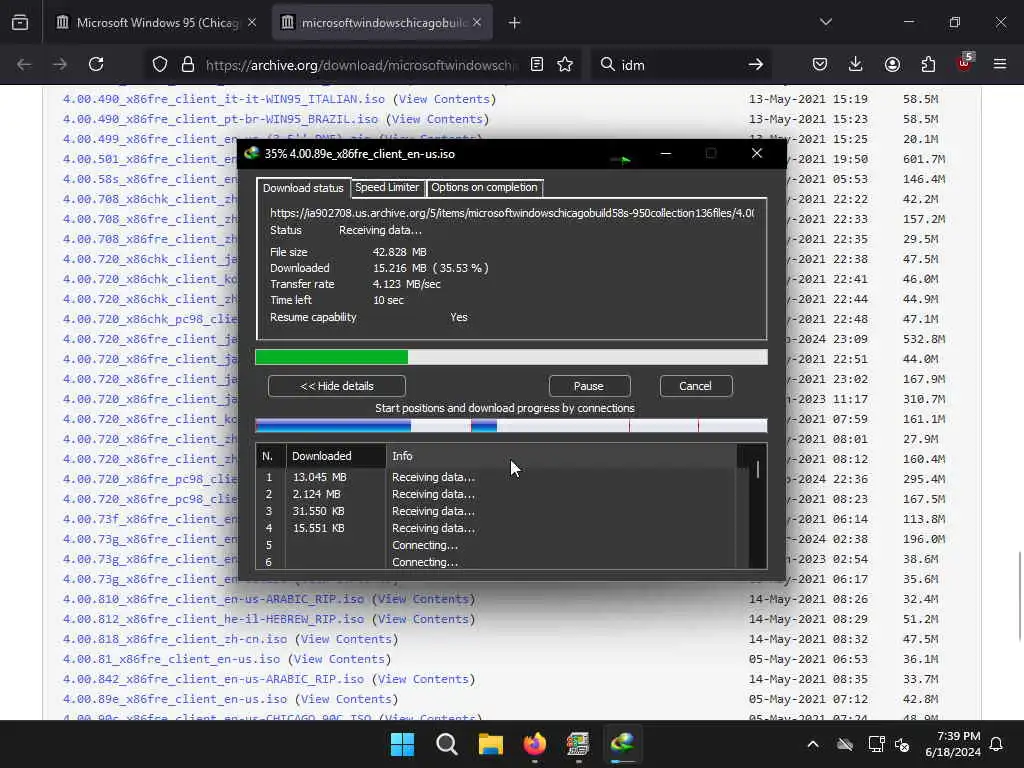
Task: Open the clock showing 7:39 PM
Action: (x=953, y=744)
